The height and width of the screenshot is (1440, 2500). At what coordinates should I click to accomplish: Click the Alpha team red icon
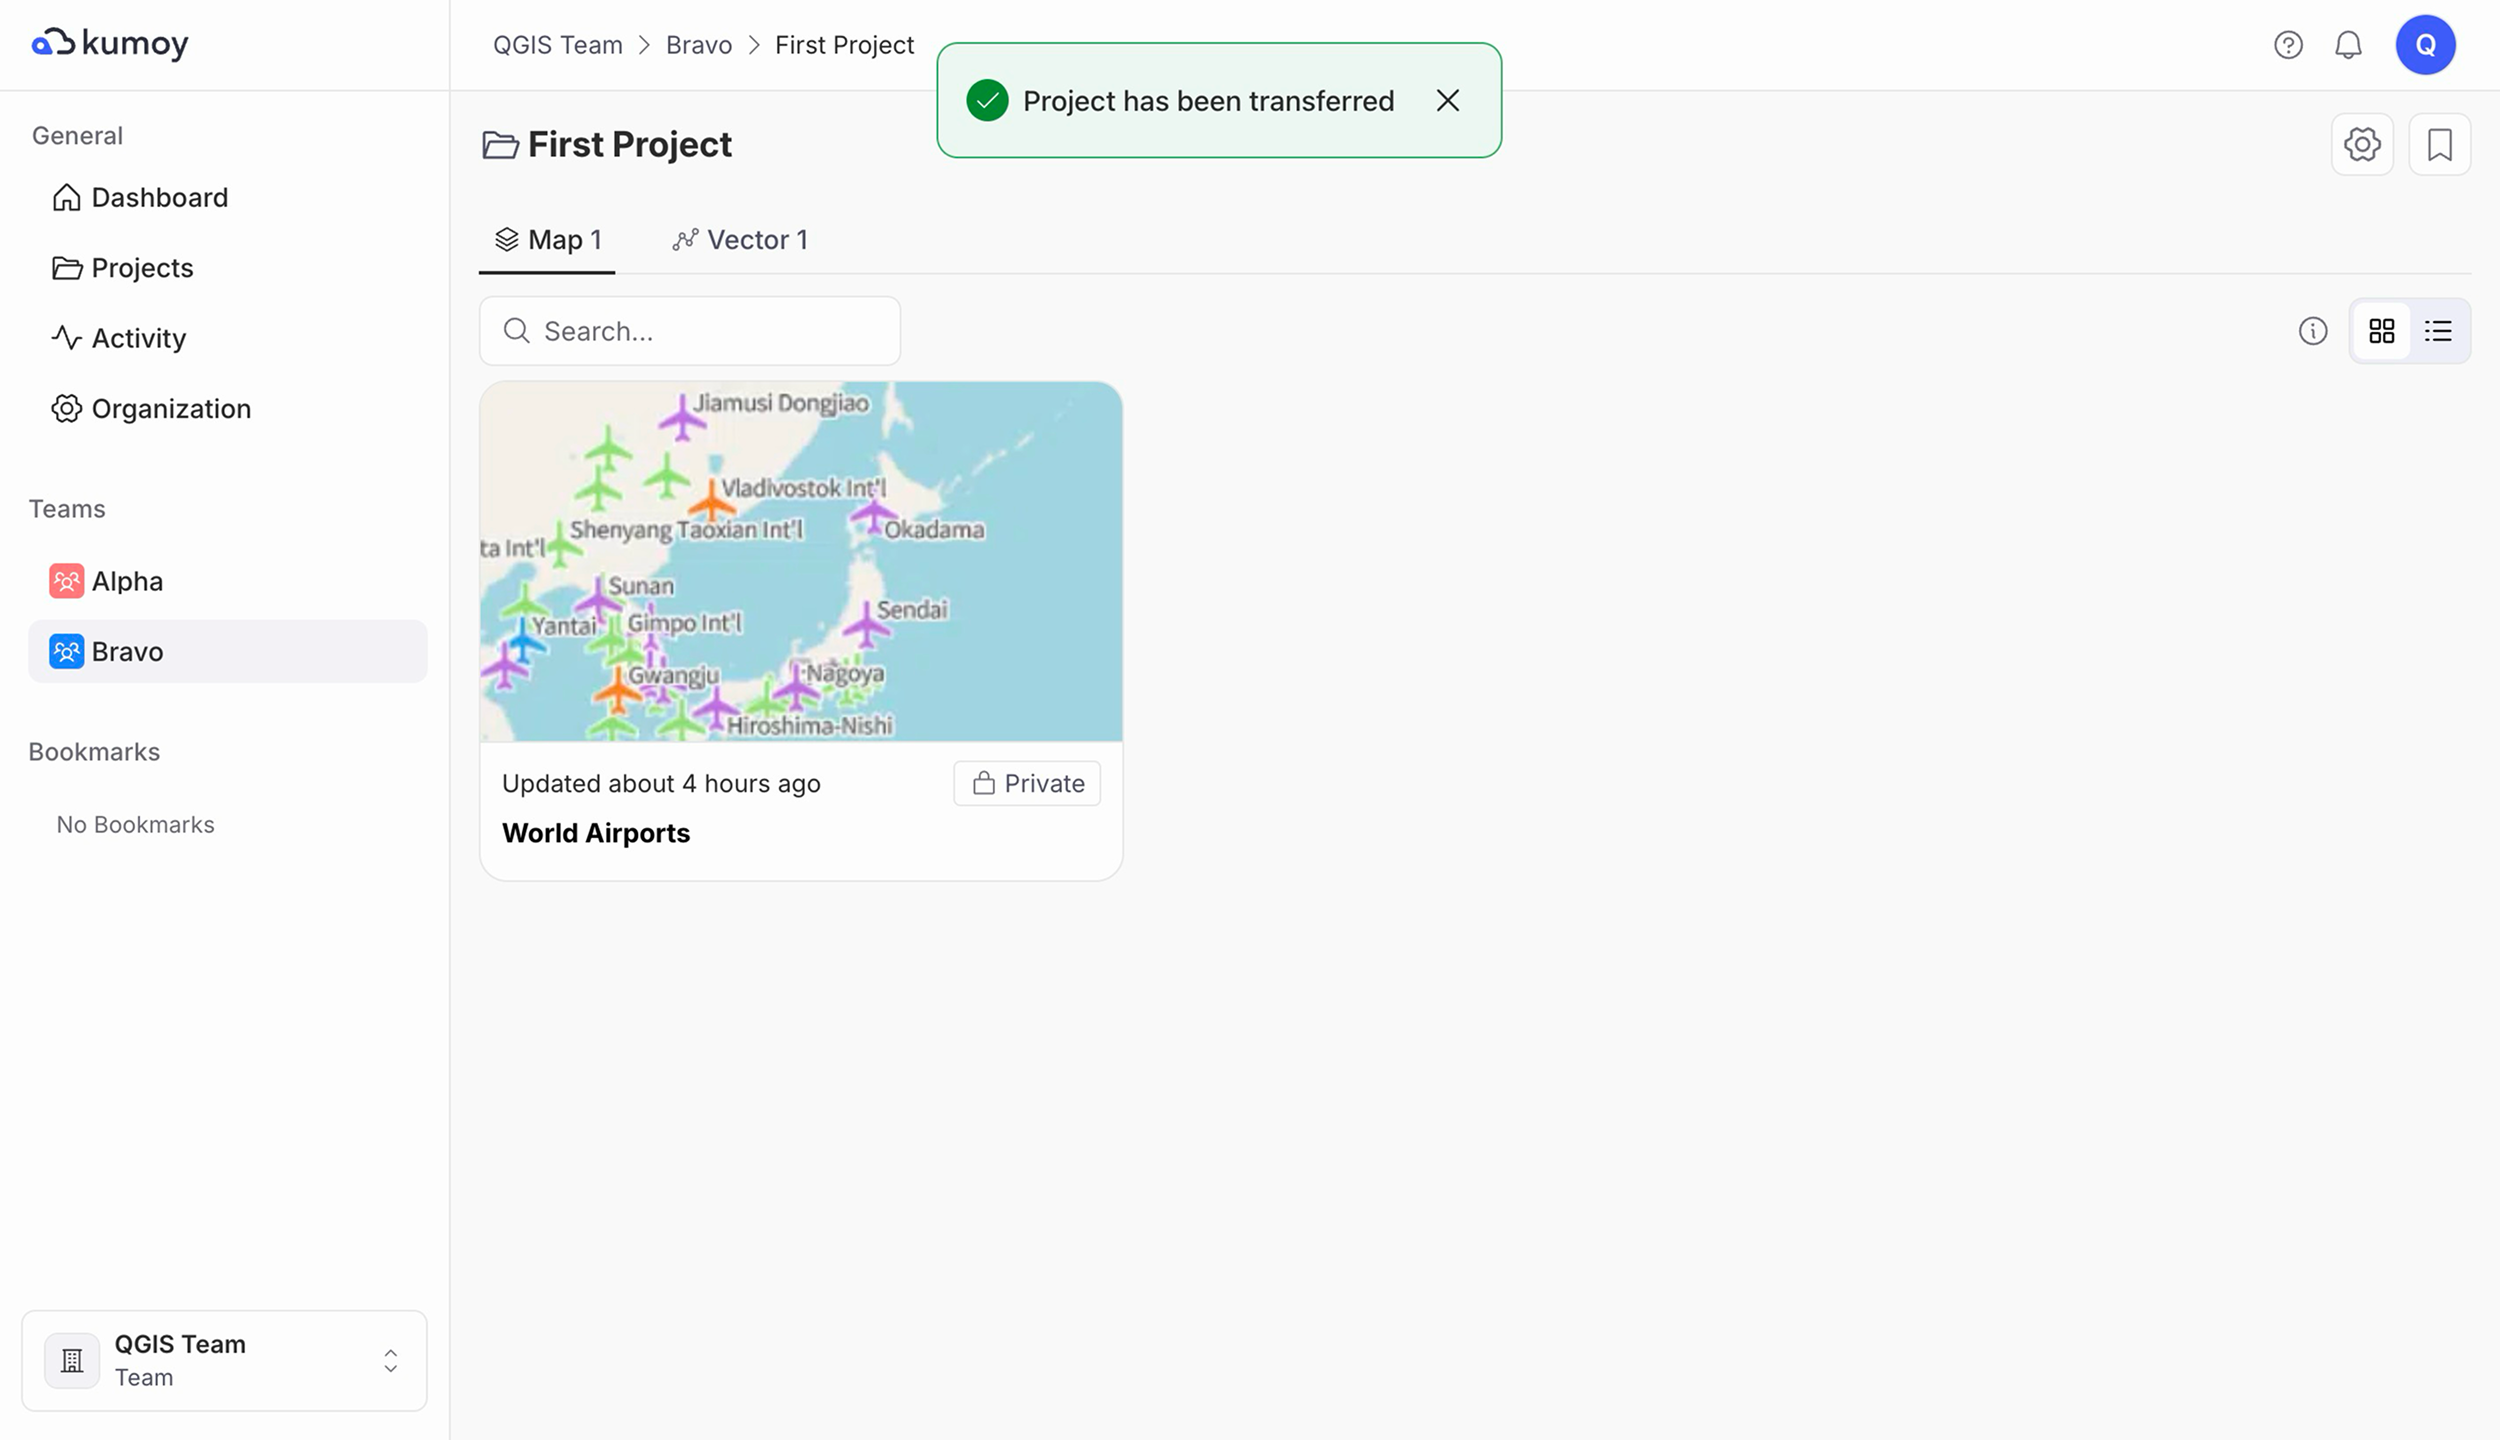pyautogui.click(x=66, y=581)
